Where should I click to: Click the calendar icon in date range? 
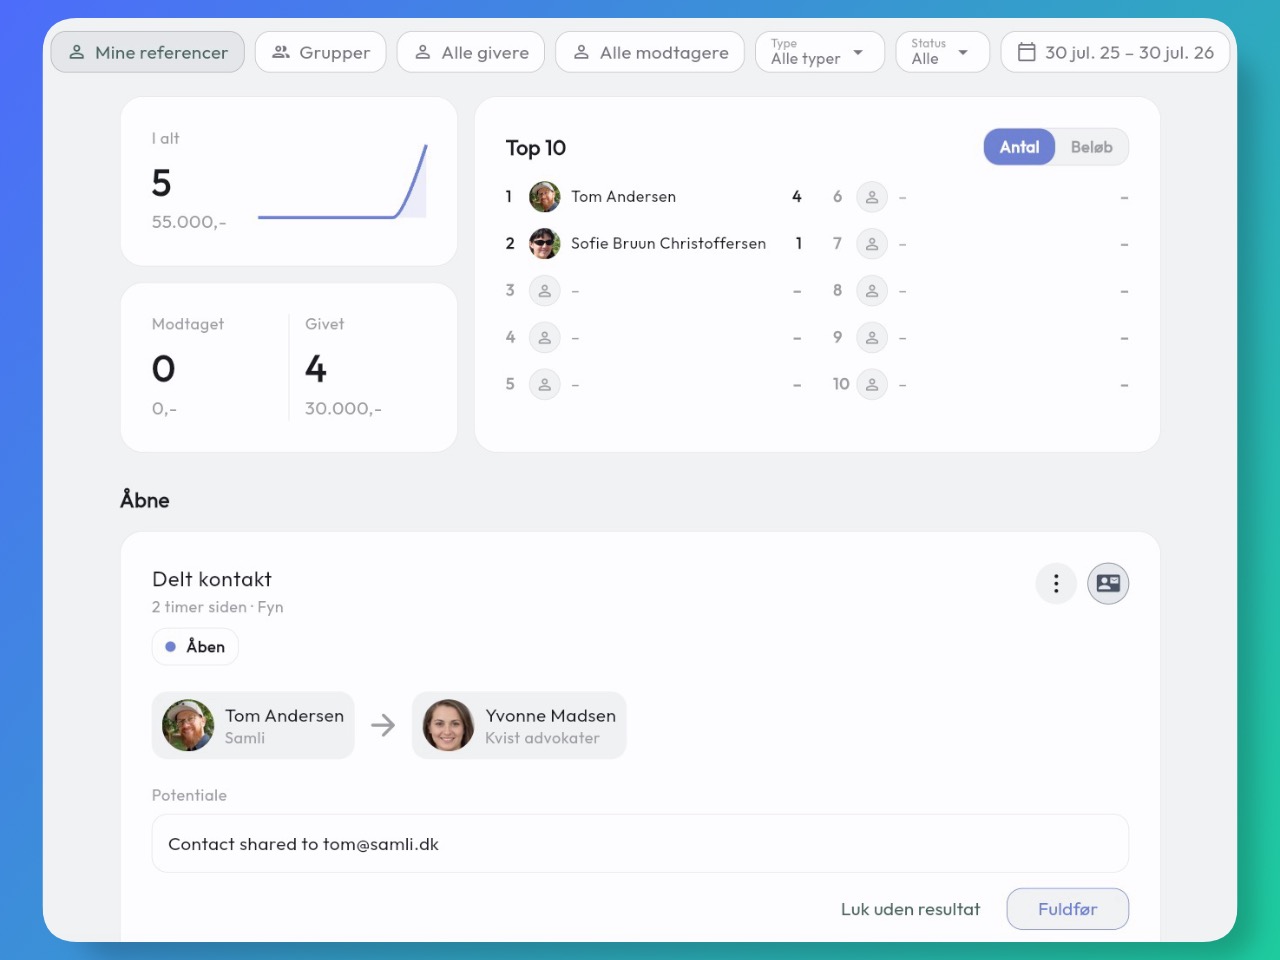(1027, 52)
